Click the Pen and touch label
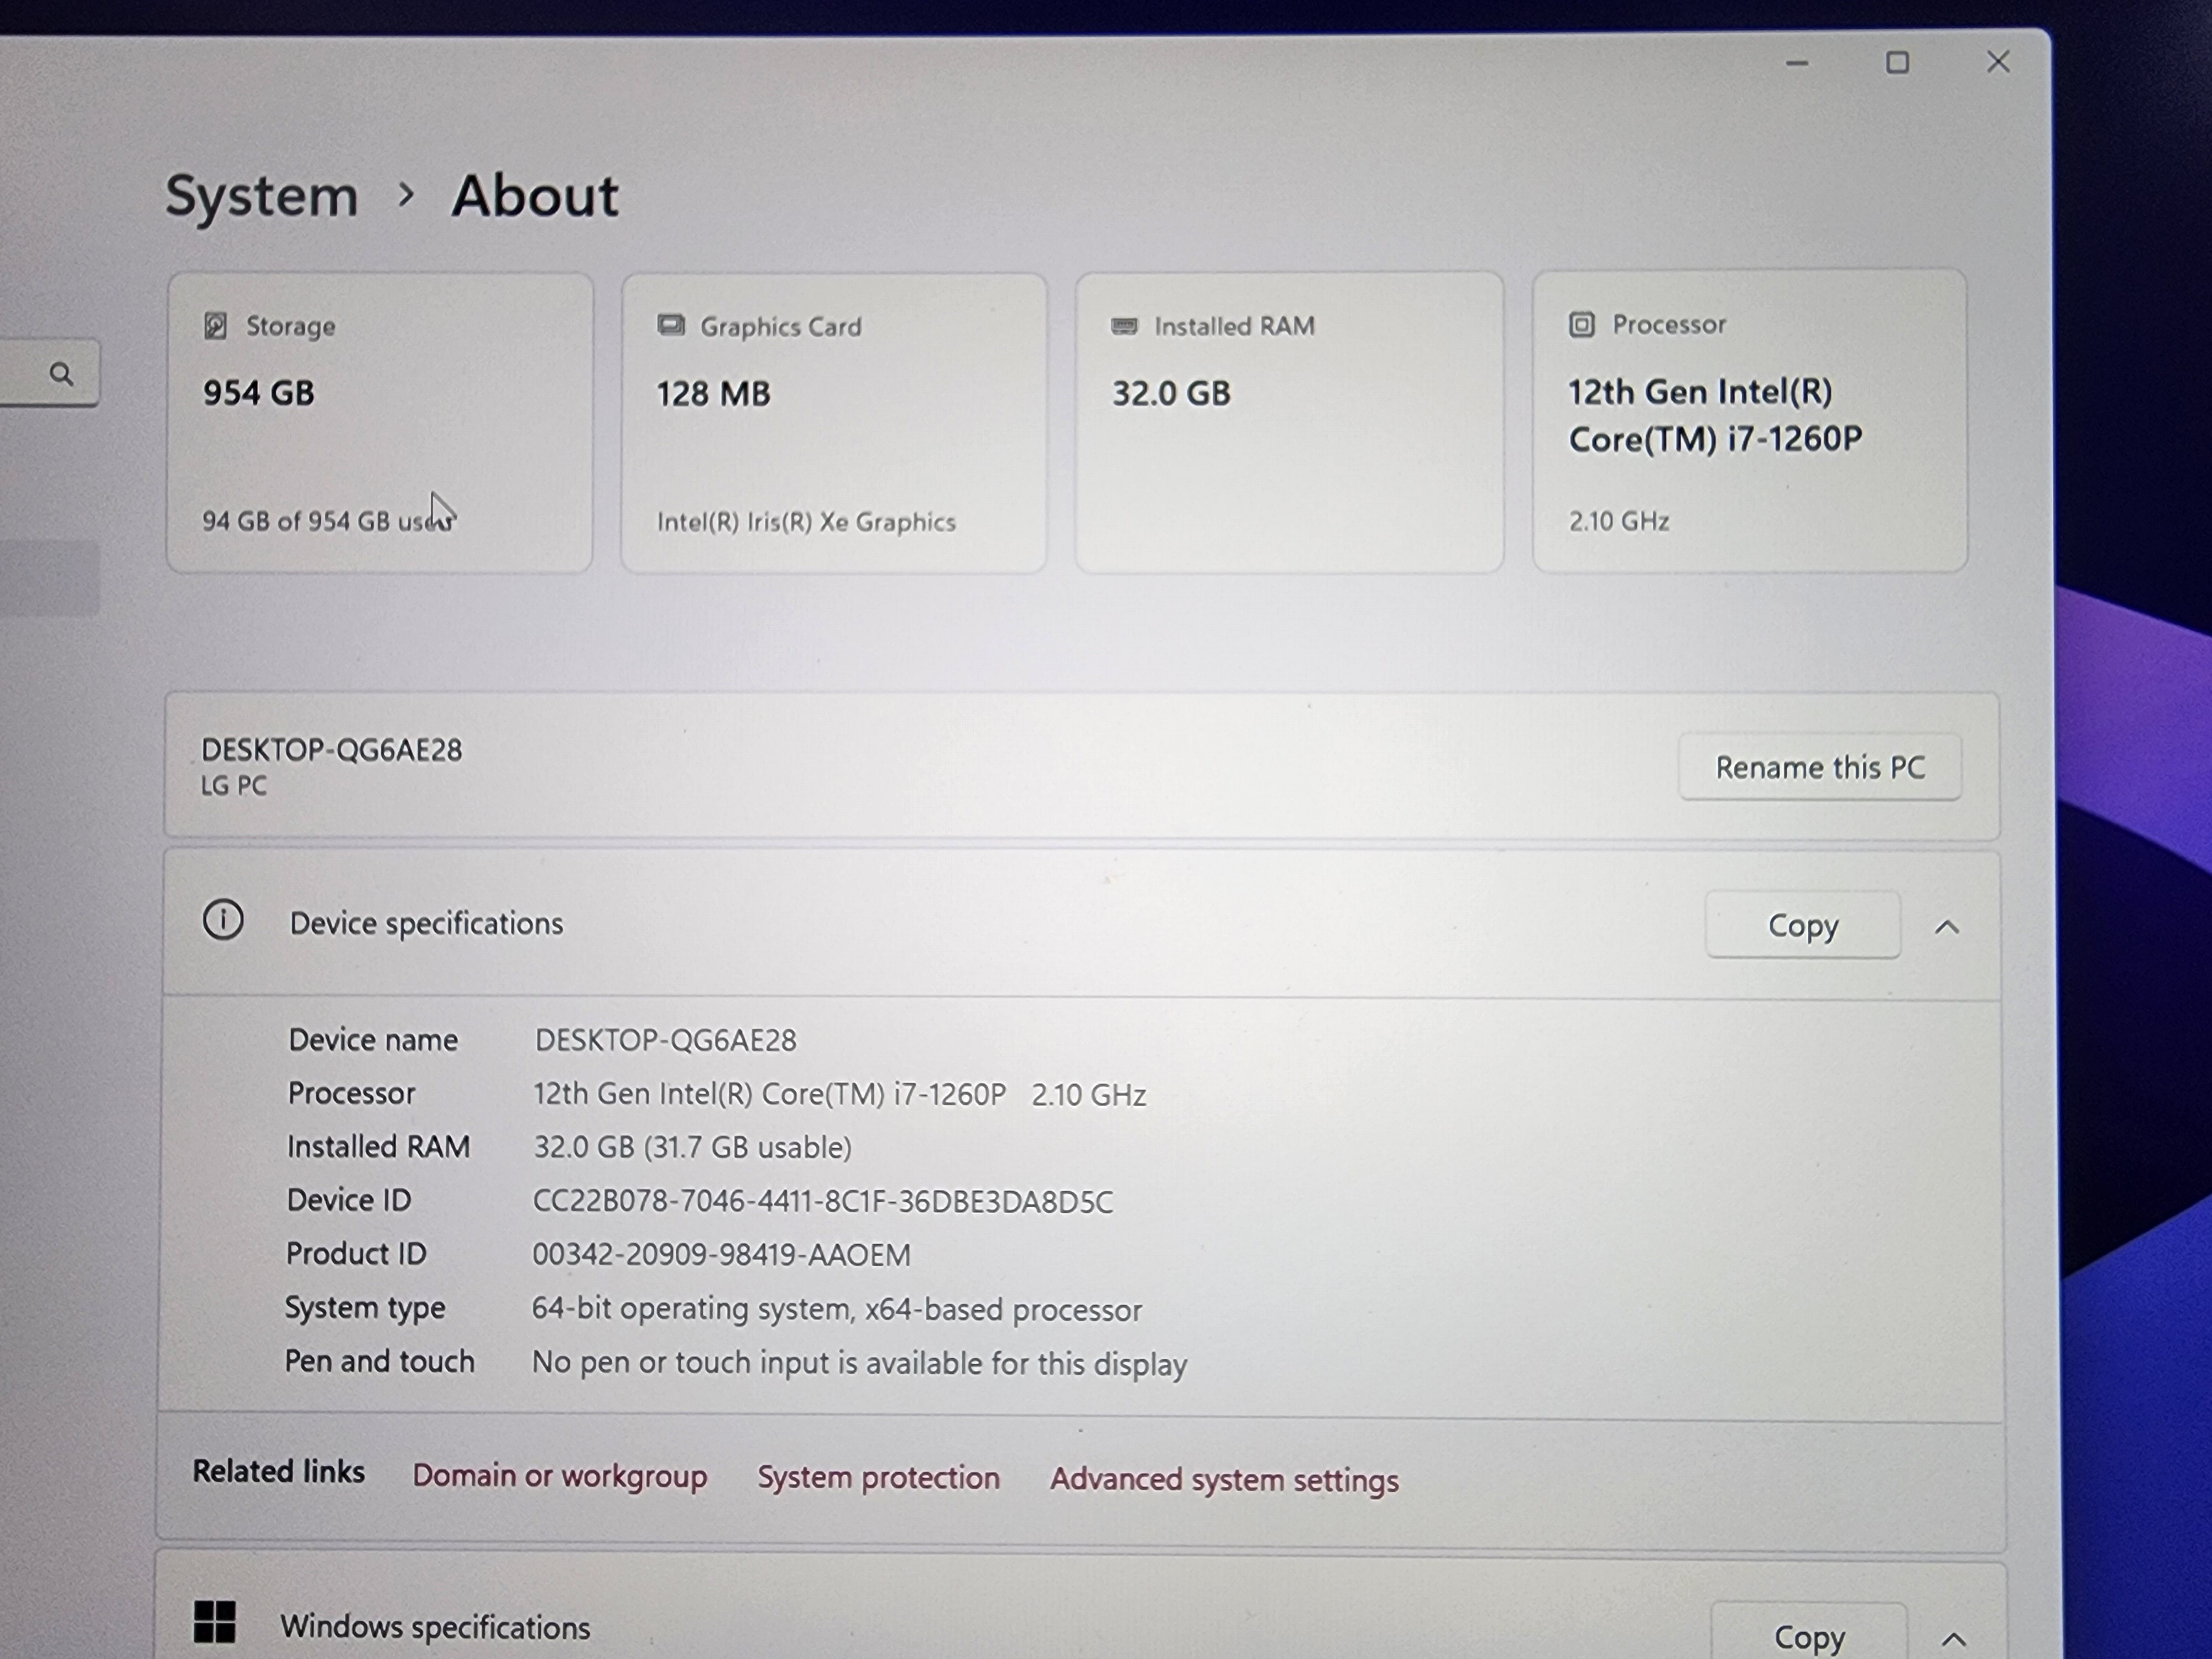This screenshot has width=2212, height=1659. coord(380,1362)
